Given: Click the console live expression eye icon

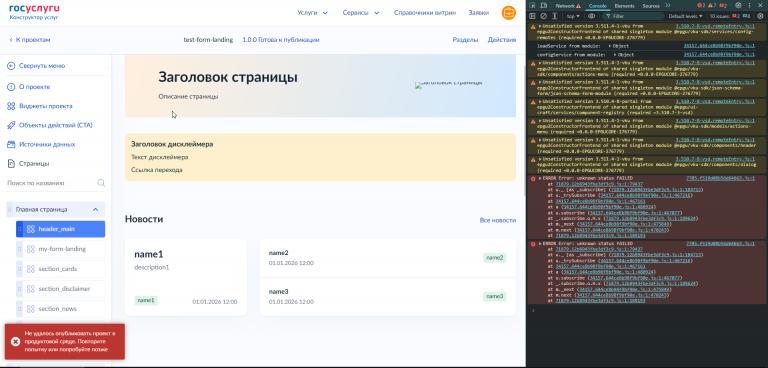Looking at the screenshot, I should click(591, 16).
